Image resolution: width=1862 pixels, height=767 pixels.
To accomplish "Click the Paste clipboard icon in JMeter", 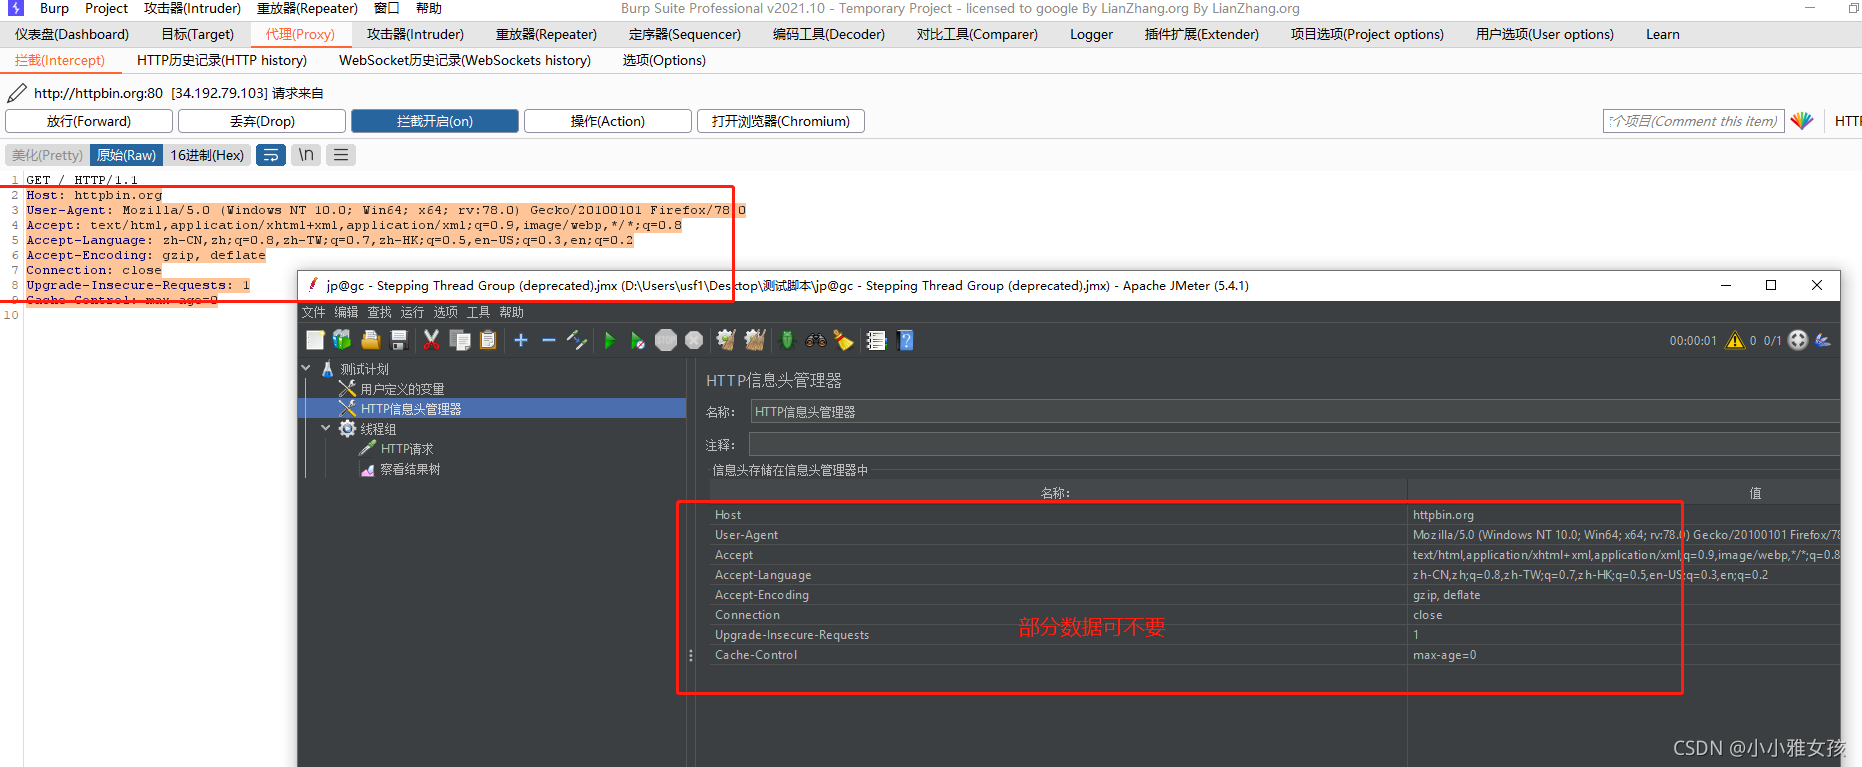I will coord(488,340).
